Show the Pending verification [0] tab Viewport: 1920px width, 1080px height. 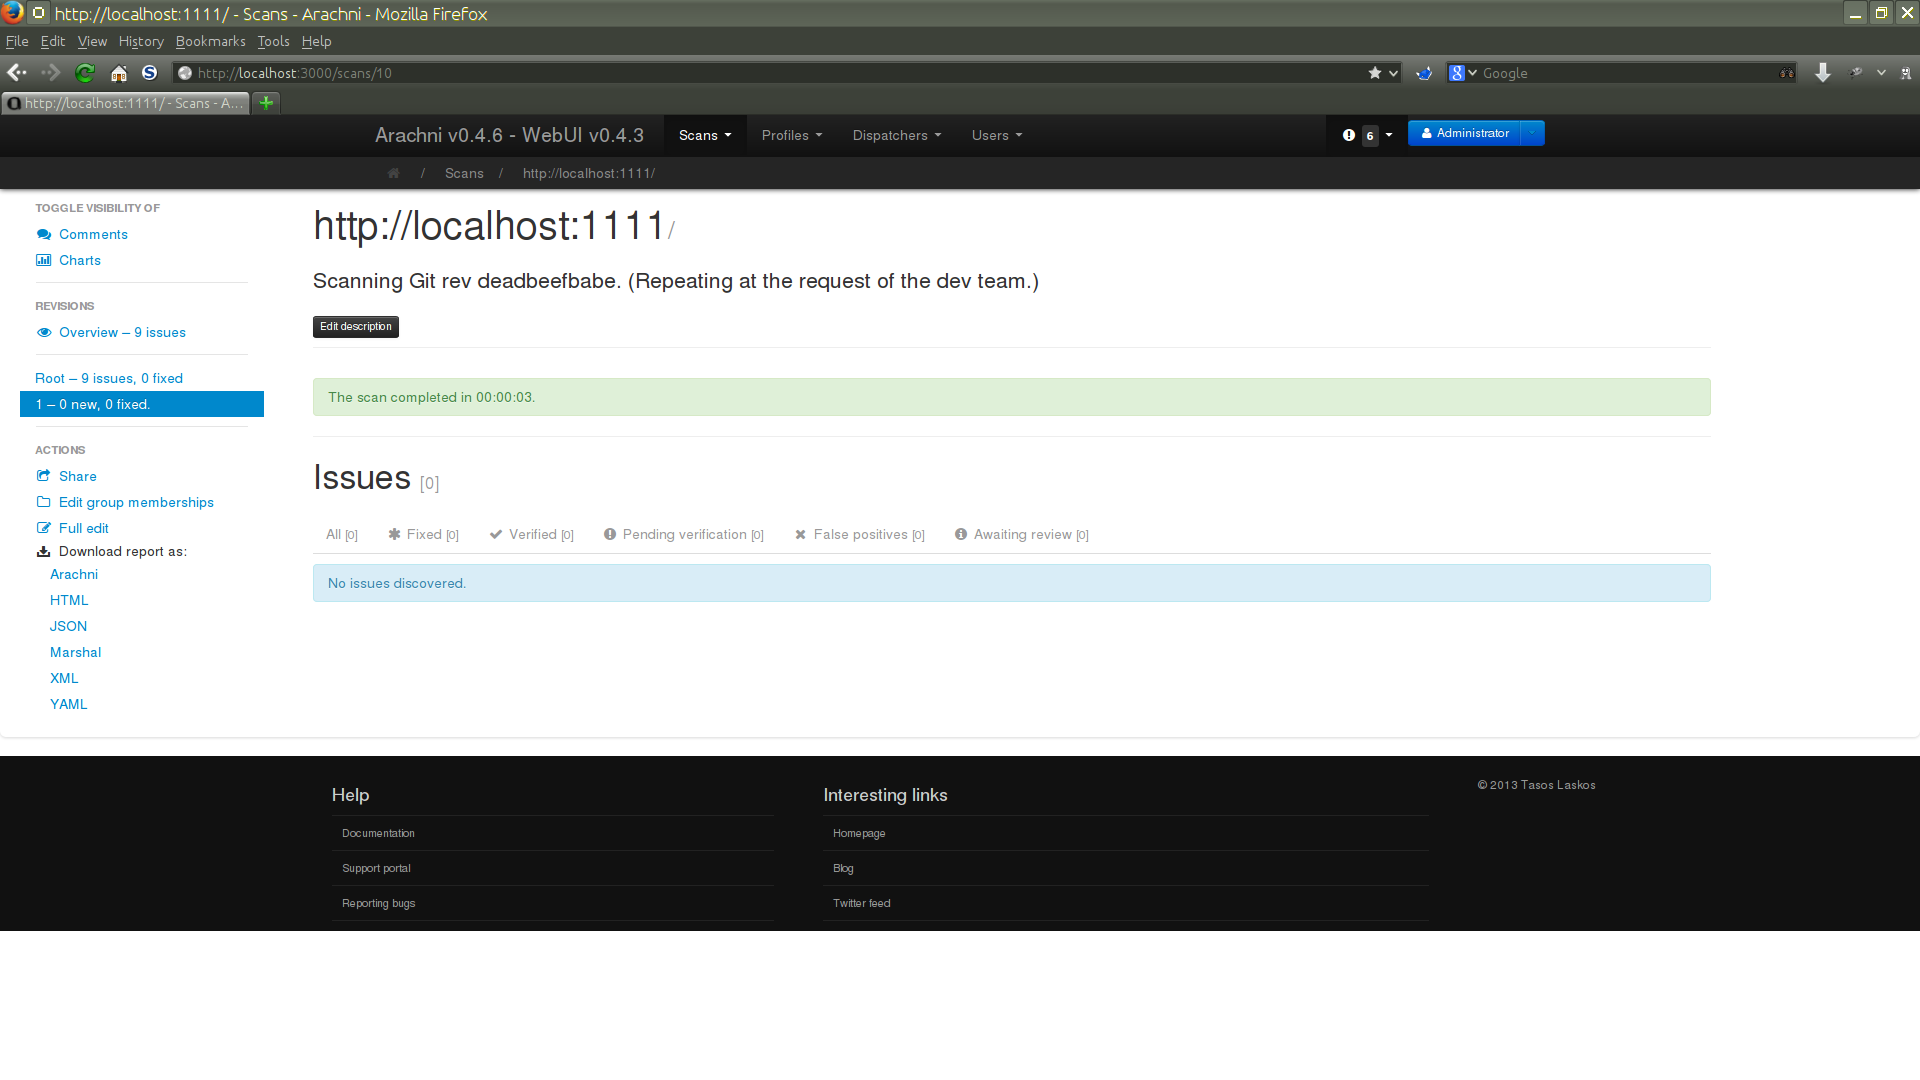tap(683, 535)
